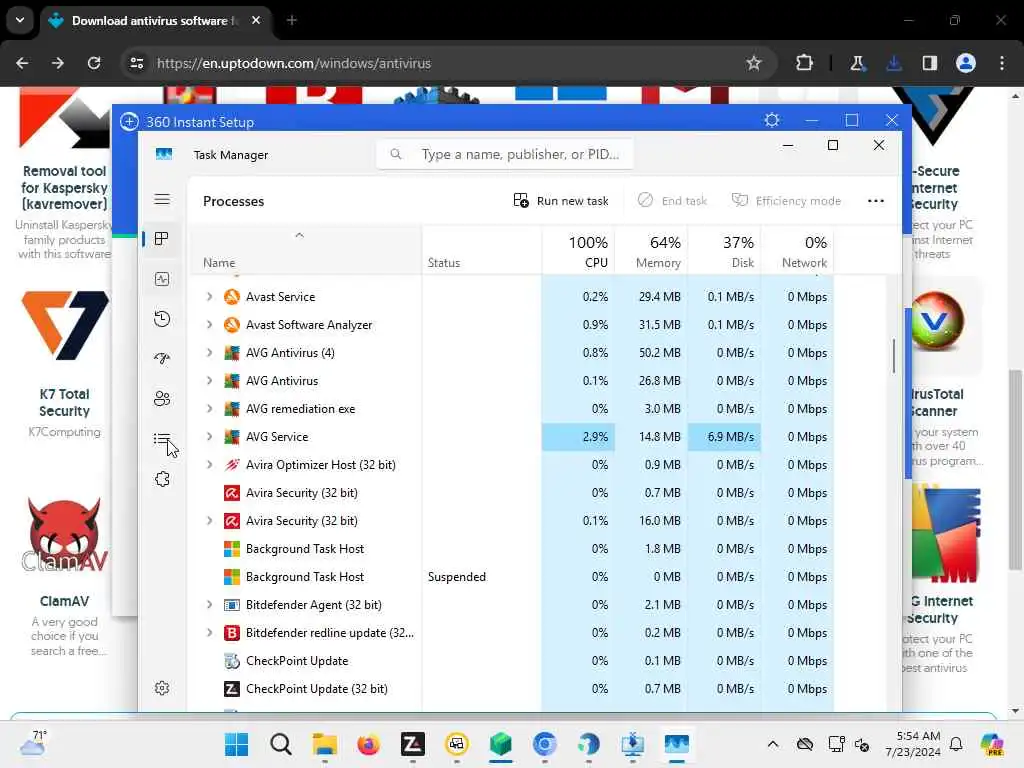Expand Bitdefender redline update group
The image size is (1024, 768).
pos(209,633)
